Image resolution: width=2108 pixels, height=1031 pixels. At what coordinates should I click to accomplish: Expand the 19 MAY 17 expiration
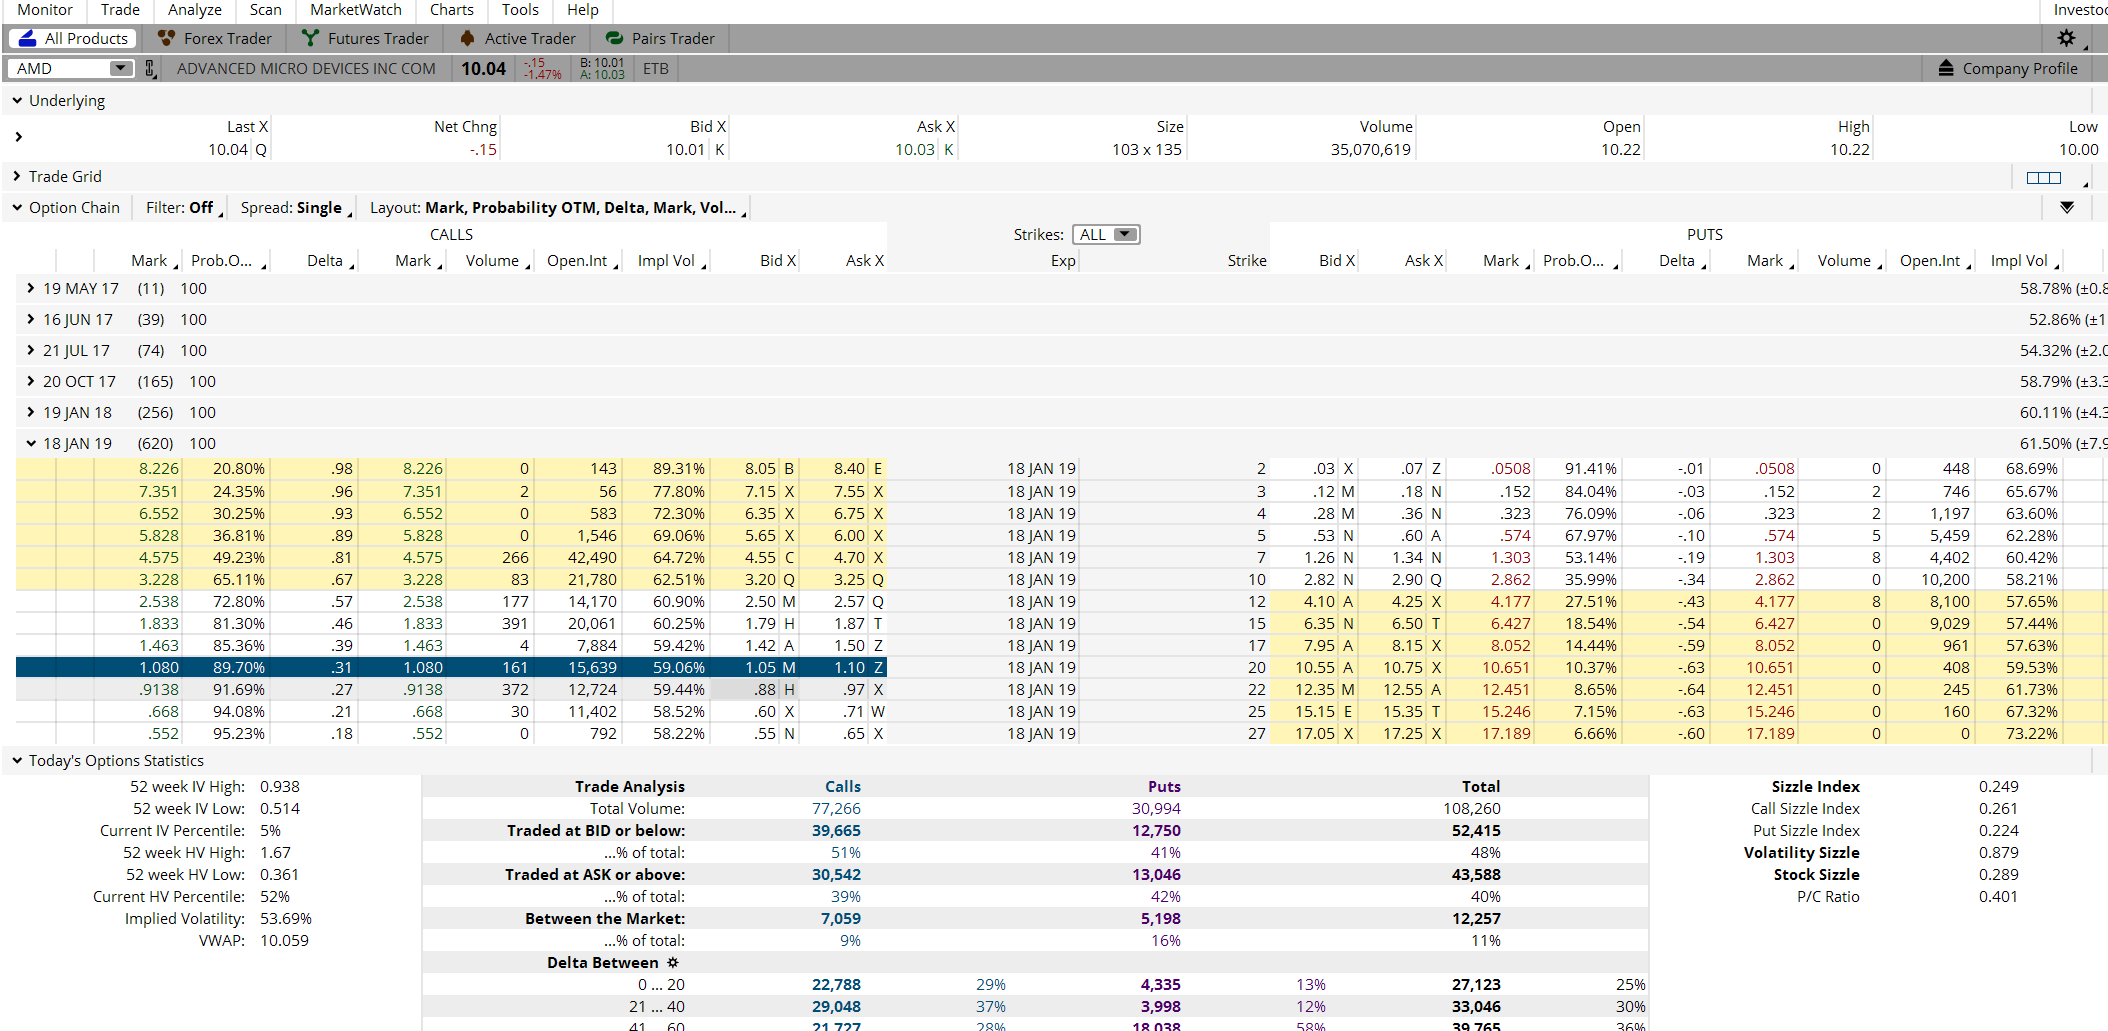click(31, 289)
